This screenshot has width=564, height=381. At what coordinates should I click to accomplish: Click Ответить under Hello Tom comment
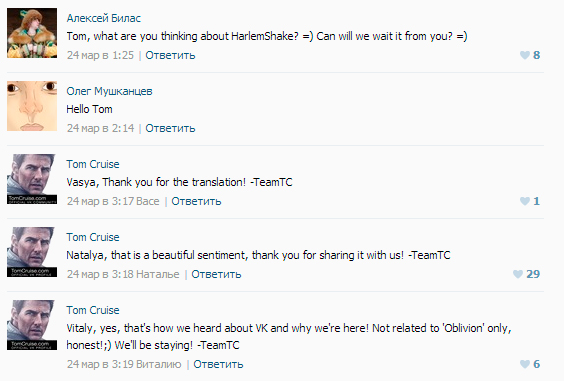(x=170, y=128)
